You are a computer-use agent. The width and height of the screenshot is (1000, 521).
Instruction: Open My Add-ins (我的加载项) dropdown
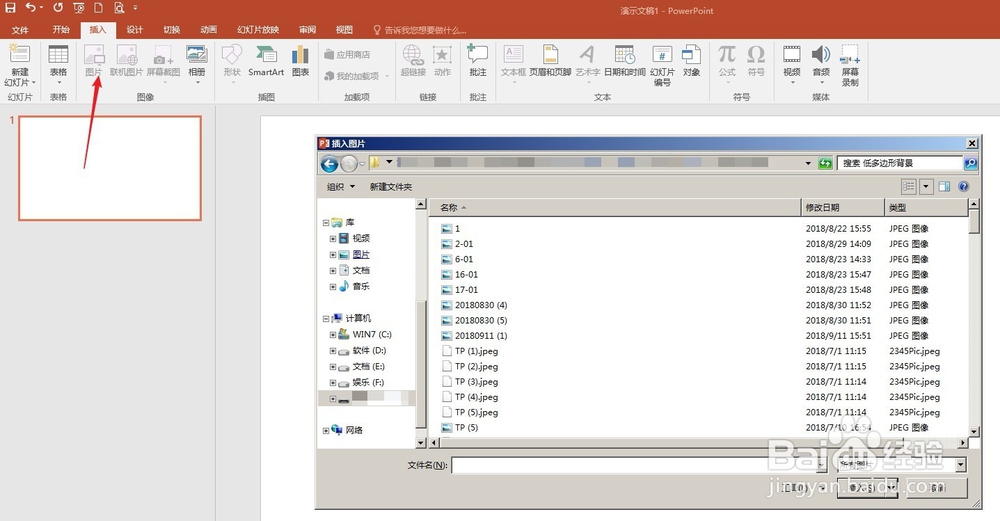tap(356, 76)
